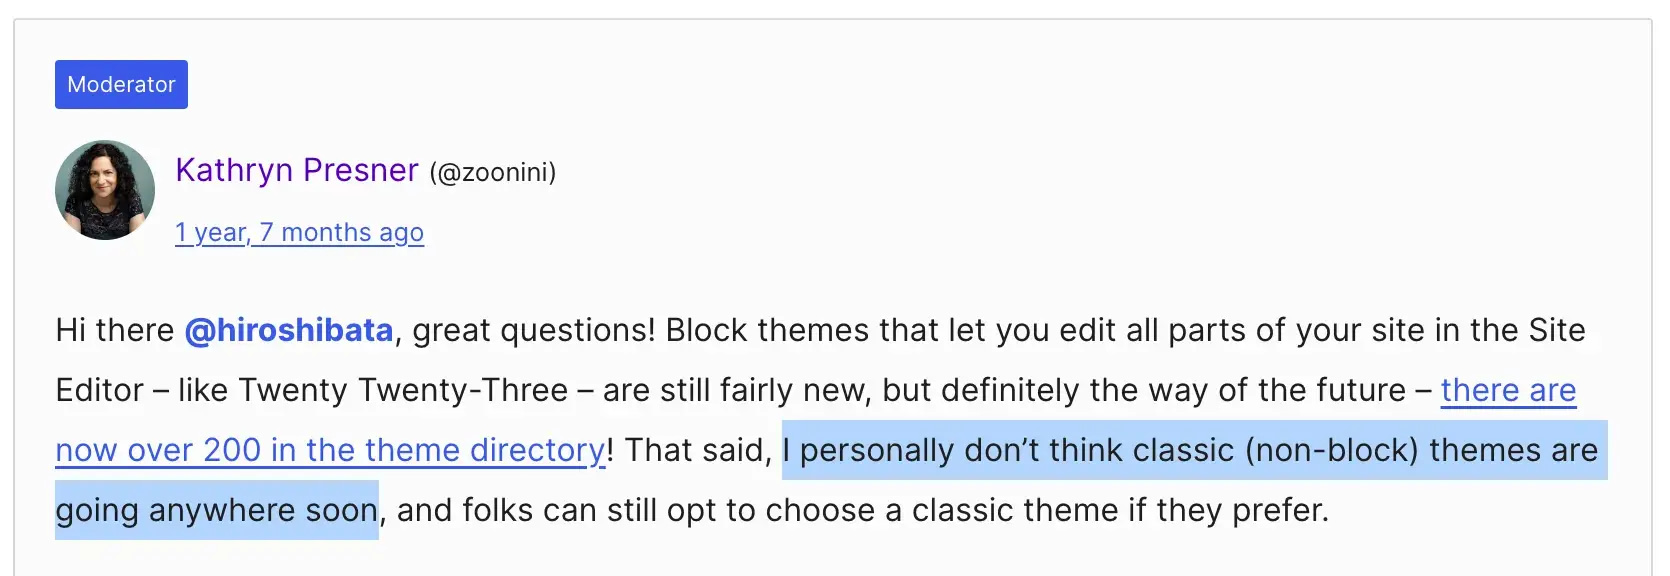Click highlighted 'I personally don't think classic' text
This screenshot has height=576, width=1670.
(1008, 450)
